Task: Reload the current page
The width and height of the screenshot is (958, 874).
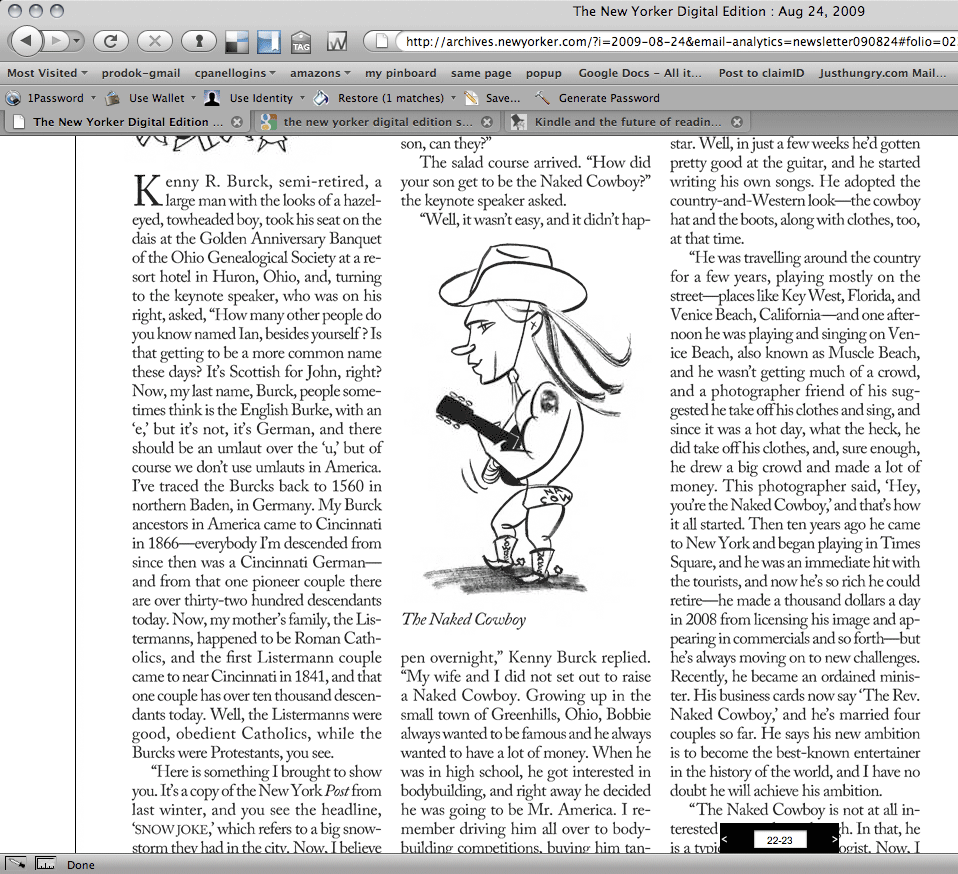Action: [111, 41]
